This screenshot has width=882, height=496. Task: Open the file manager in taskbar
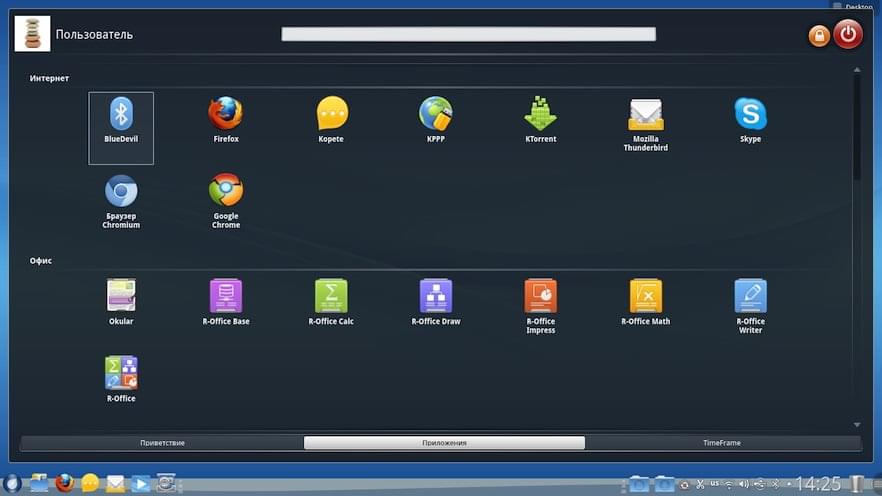coord(39,483)
